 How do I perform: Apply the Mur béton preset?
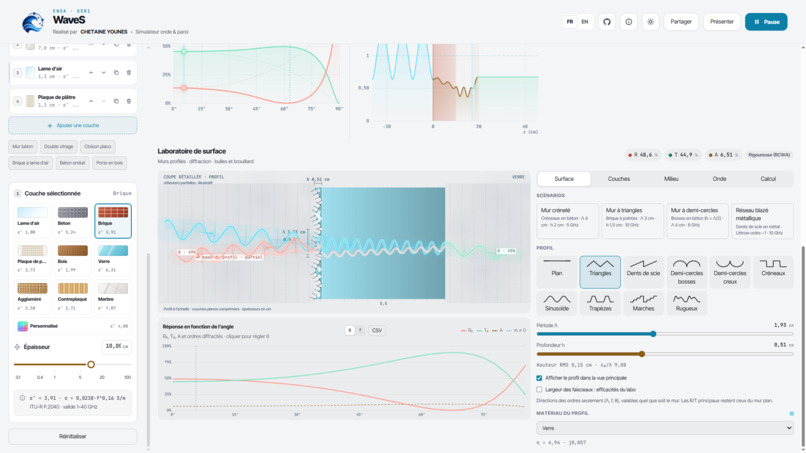[23, 147]
